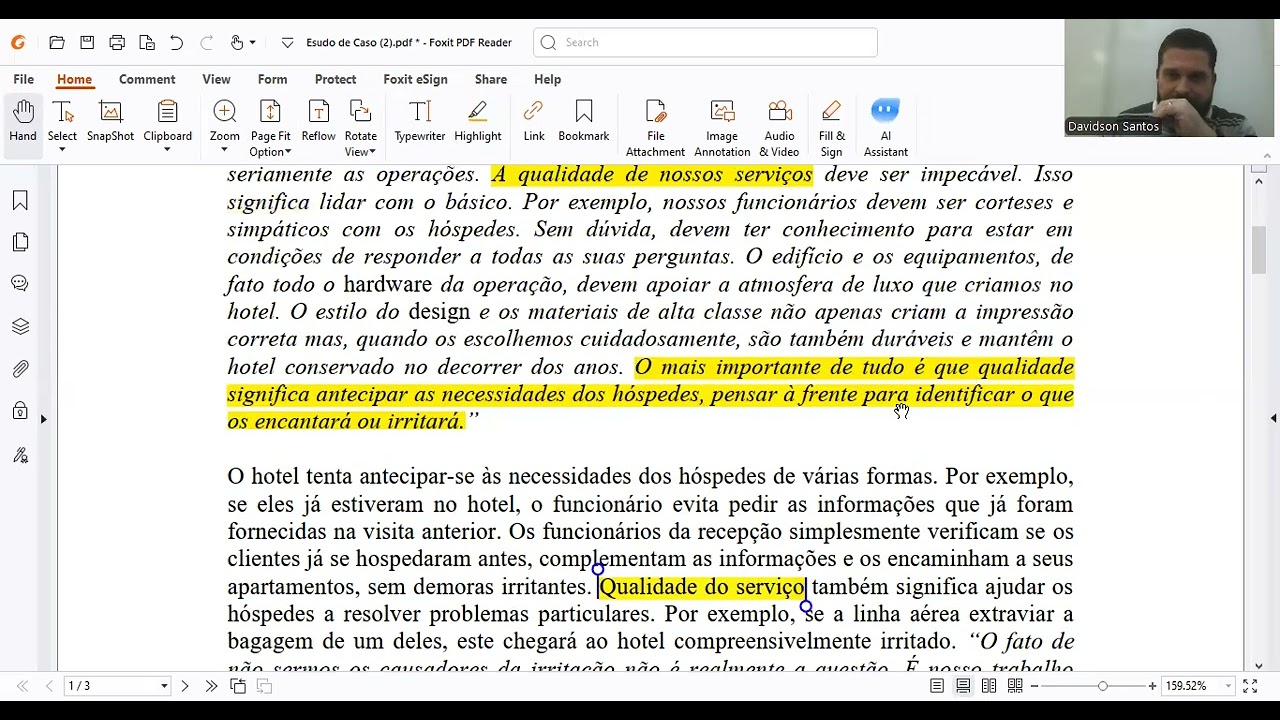
Task: Open the Bookmarks panel in the left sidebar
Action: pyautogui.click(x=20, y=201)
